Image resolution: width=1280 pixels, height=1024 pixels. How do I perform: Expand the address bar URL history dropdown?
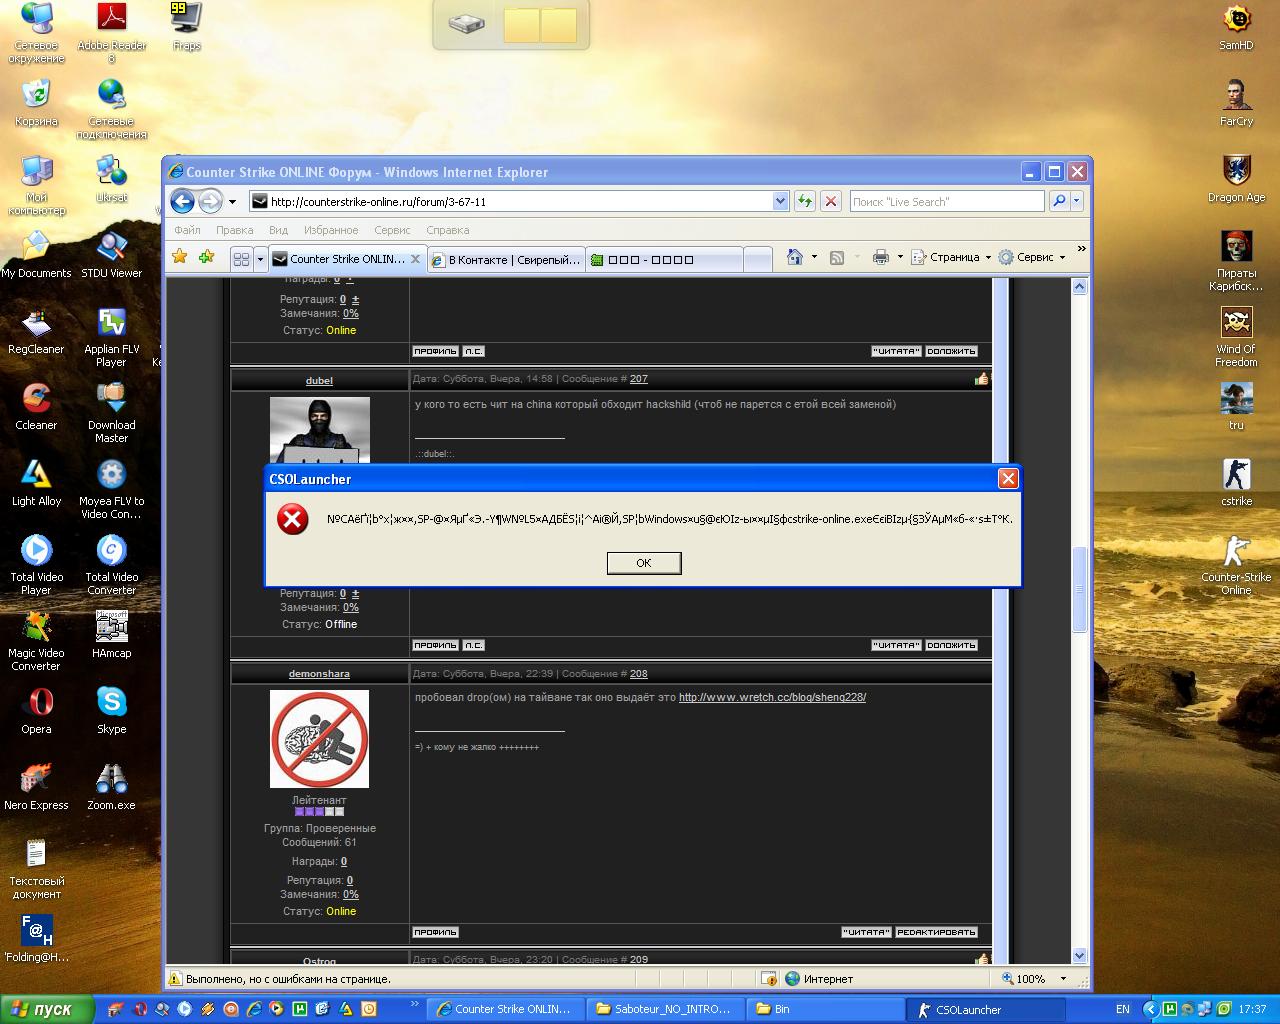780,201
